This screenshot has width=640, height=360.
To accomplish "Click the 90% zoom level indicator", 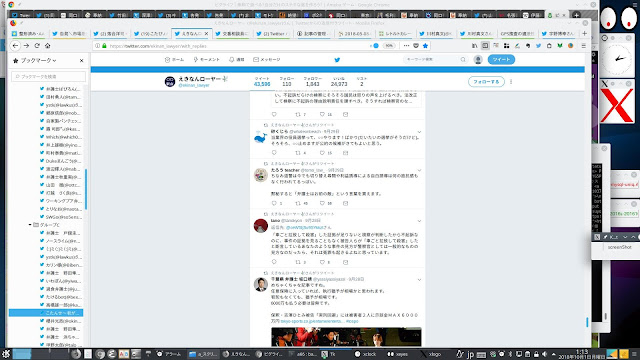I will click(x=389, y=46).
